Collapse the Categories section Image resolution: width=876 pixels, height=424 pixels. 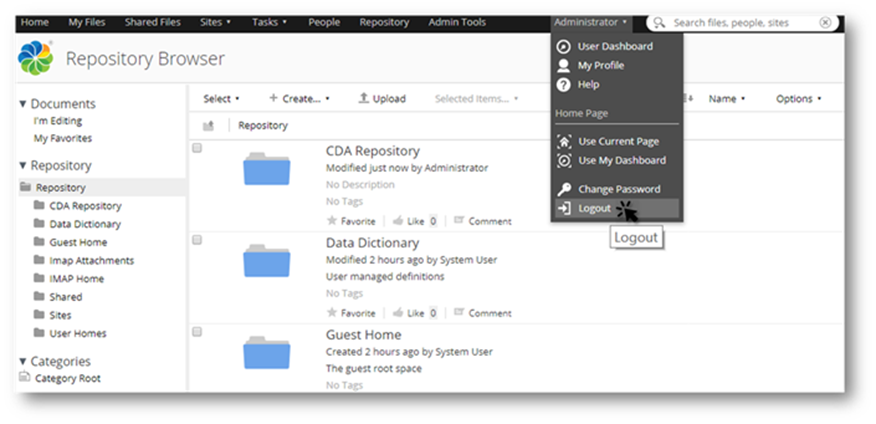[x=24, y=361]
